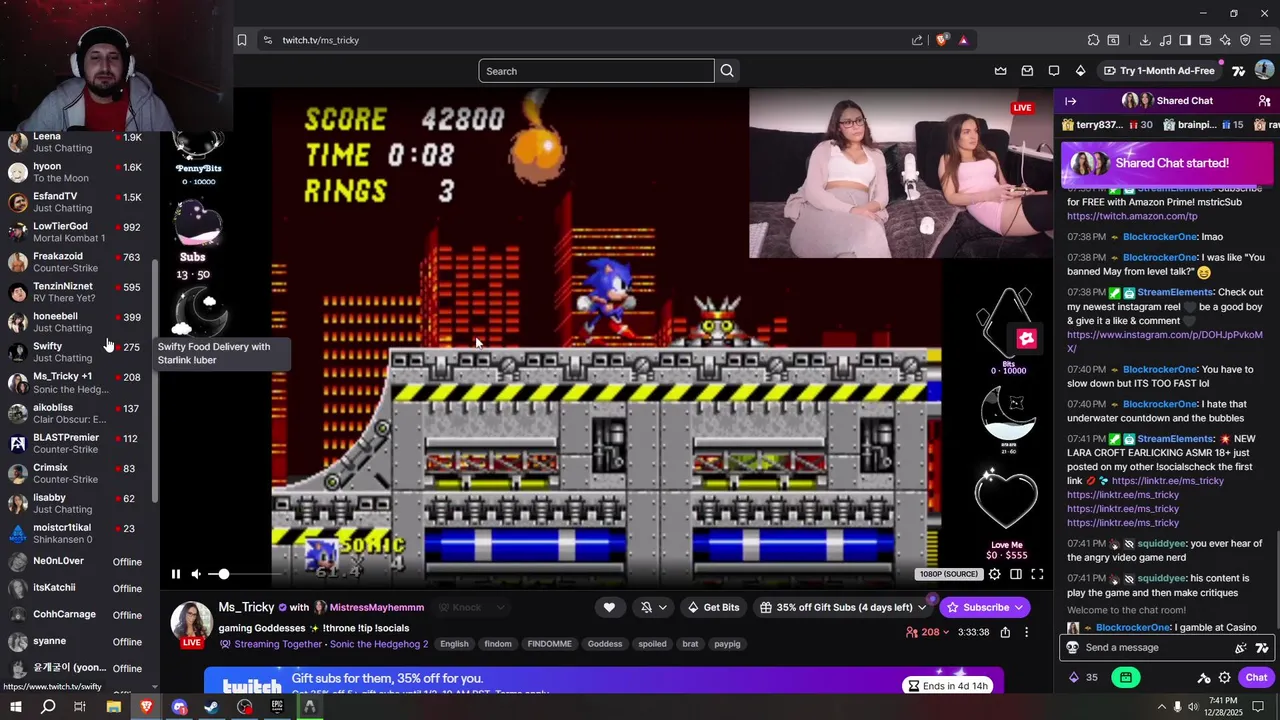Image resolution: width=1280 pixels, height=720 pixels.
Task: Mute the stream using the speaker icon
Action: pos(196,574)
